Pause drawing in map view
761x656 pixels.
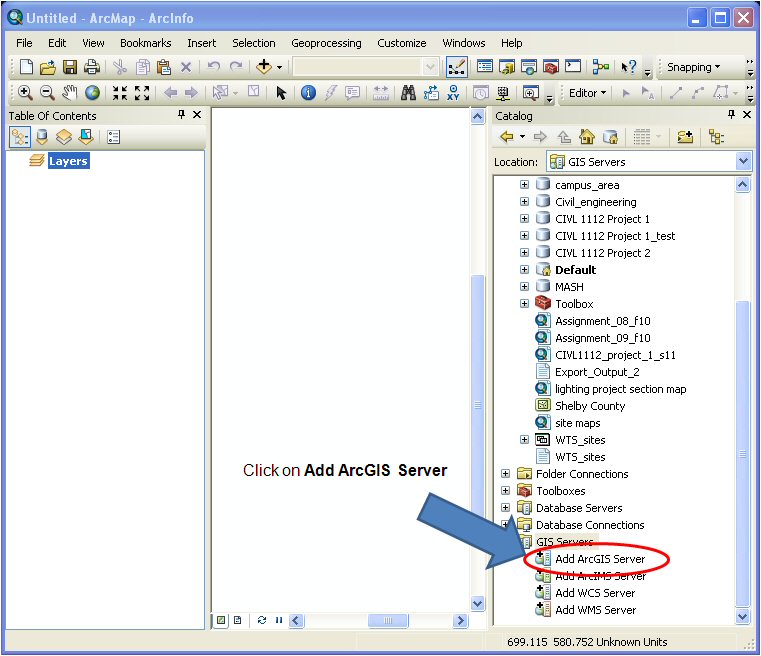279,620
